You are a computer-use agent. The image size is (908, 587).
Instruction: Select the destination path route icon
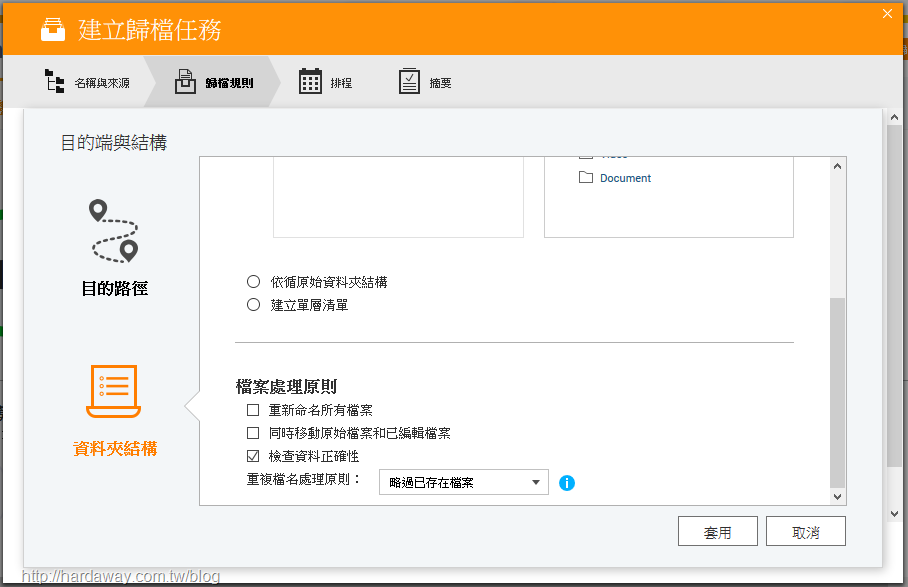coord(114,232)
